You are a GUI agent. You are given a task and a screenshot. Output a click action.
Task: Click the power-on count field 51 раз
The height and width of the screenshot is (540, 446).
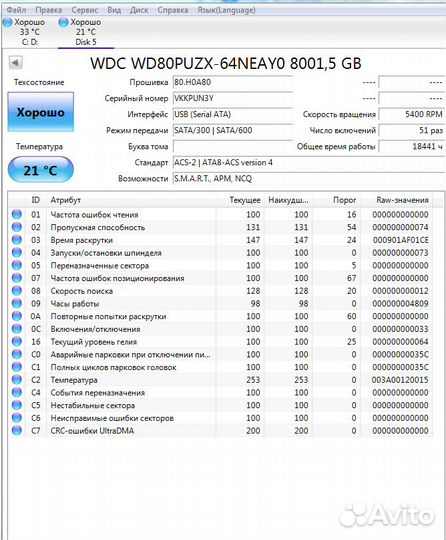(412, 131)
